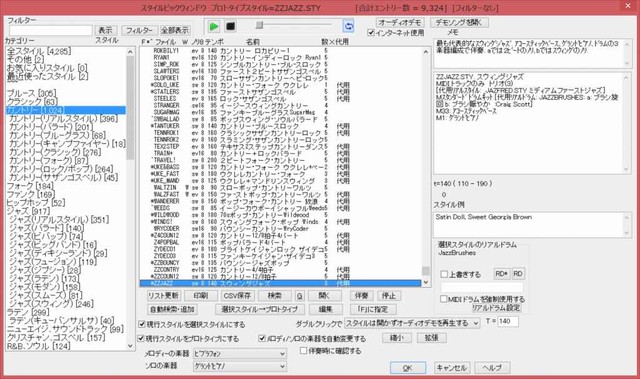640x379 pixels.
Task: Select ジャズ [917] category
Action: tap(28, 211)
